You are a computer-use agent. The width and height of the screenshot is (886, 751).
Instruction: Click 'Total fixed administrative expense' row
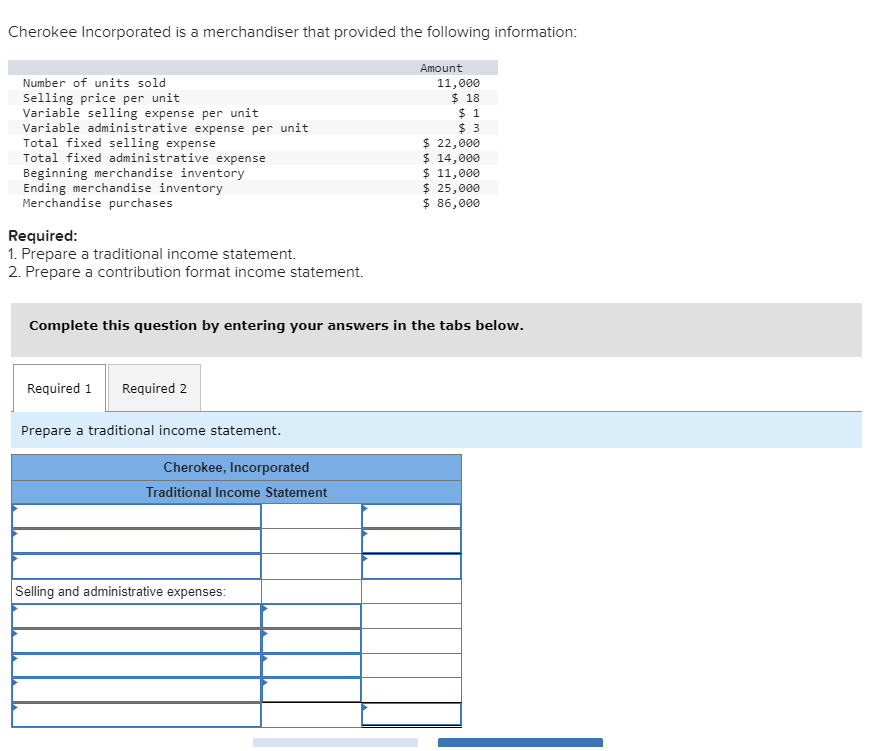(x=253, y=158)
